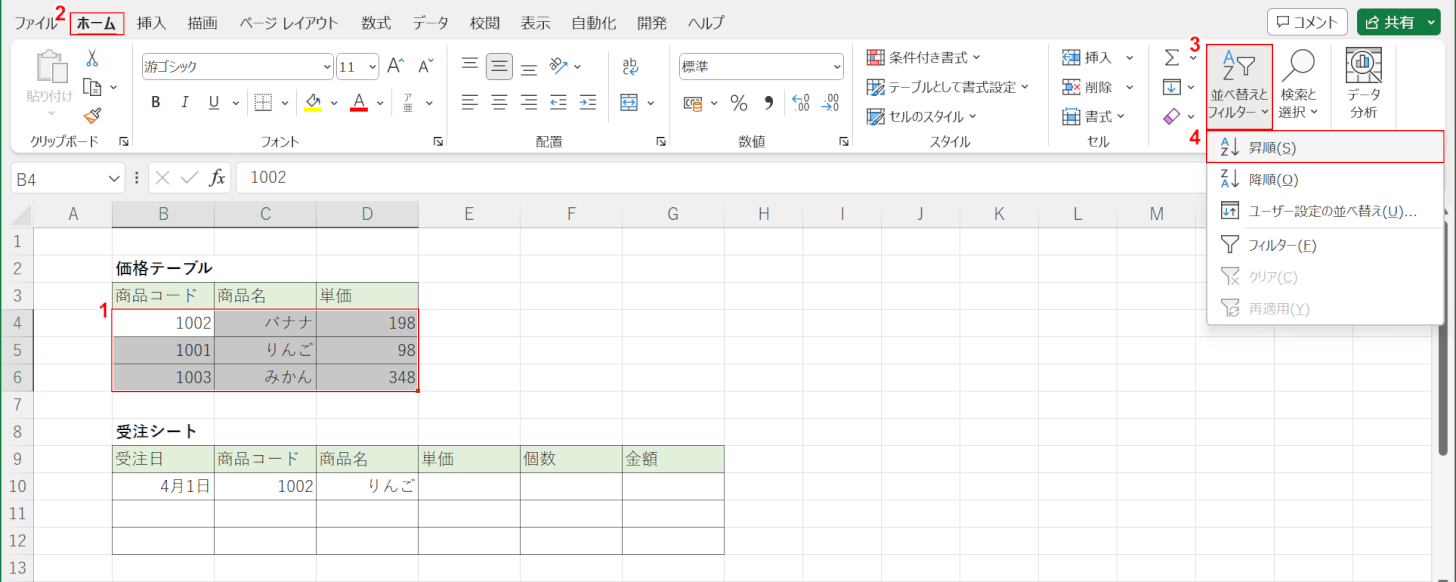Click the cut scissors icon
The width and height of the screenshot is (1456, 582).
pyautogui.click(x=92, y=58)
